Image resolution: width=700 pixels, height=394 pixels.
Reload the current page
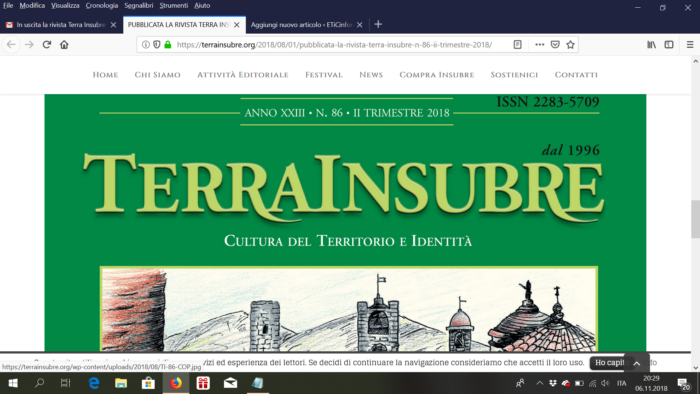(x=47, y=45)
